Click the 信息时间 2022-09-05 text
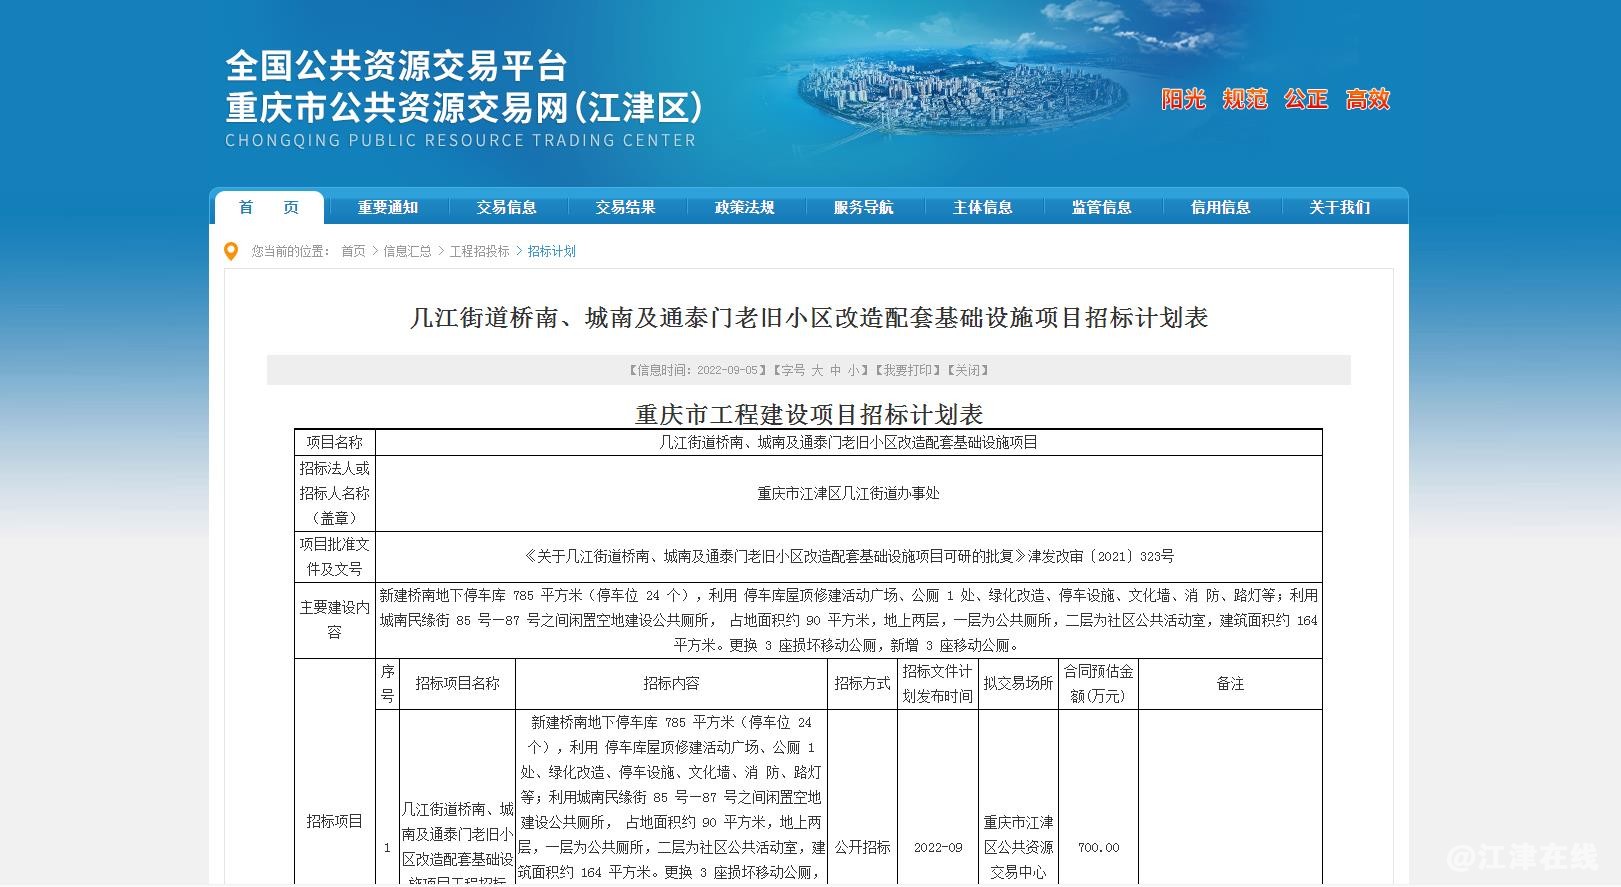This screenshot has width=1621, height=887. click(698, 370)
